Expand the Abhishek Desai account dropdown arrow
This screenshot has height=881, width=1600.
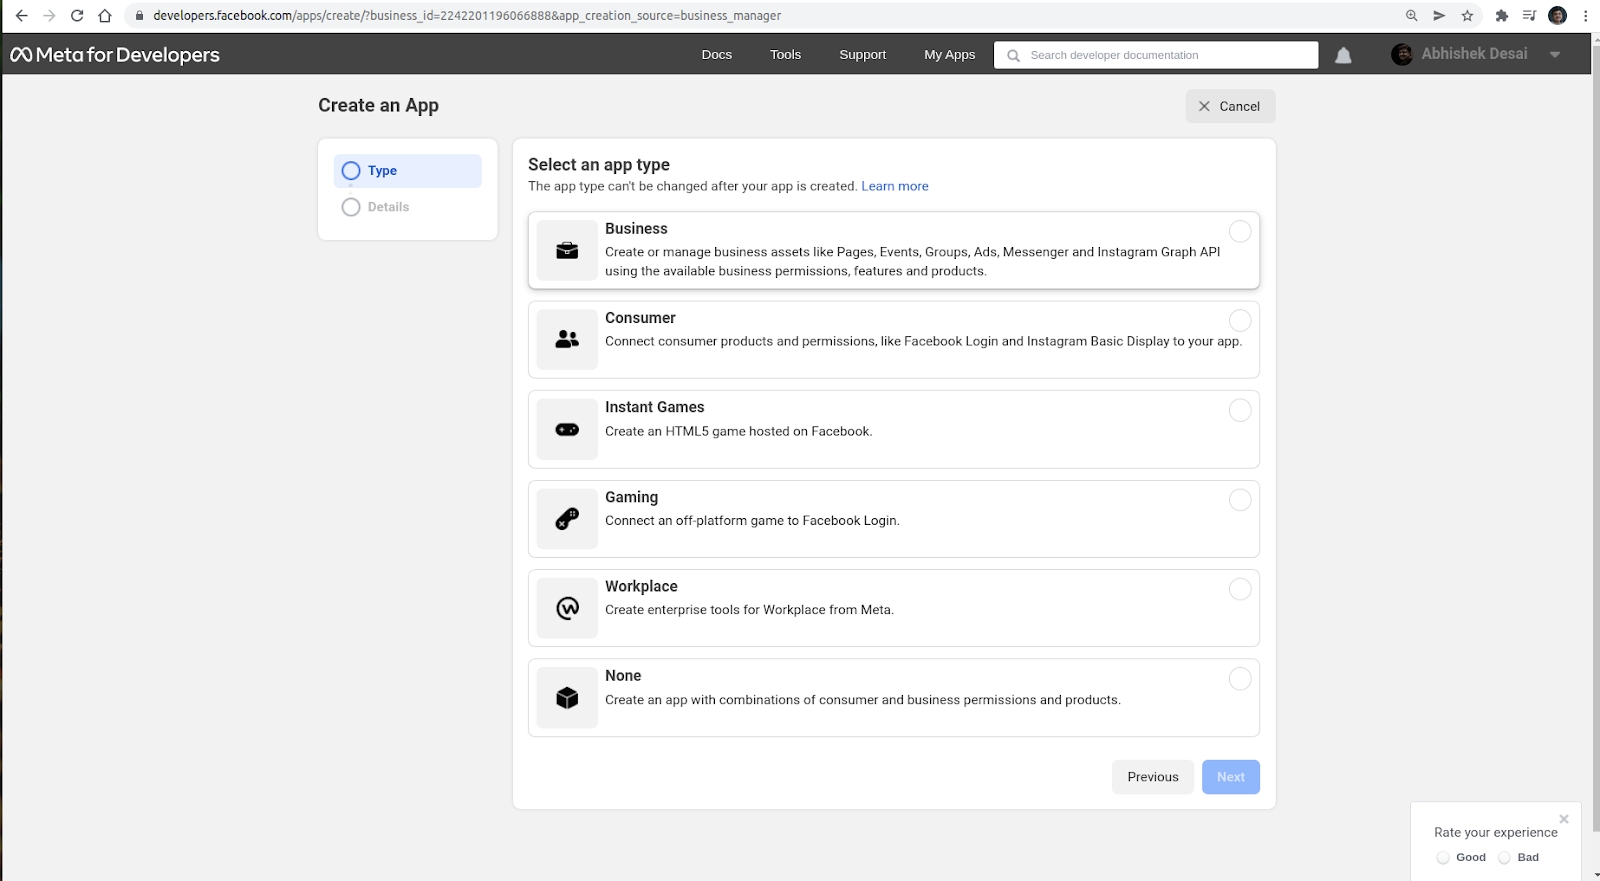[1555, 55]
